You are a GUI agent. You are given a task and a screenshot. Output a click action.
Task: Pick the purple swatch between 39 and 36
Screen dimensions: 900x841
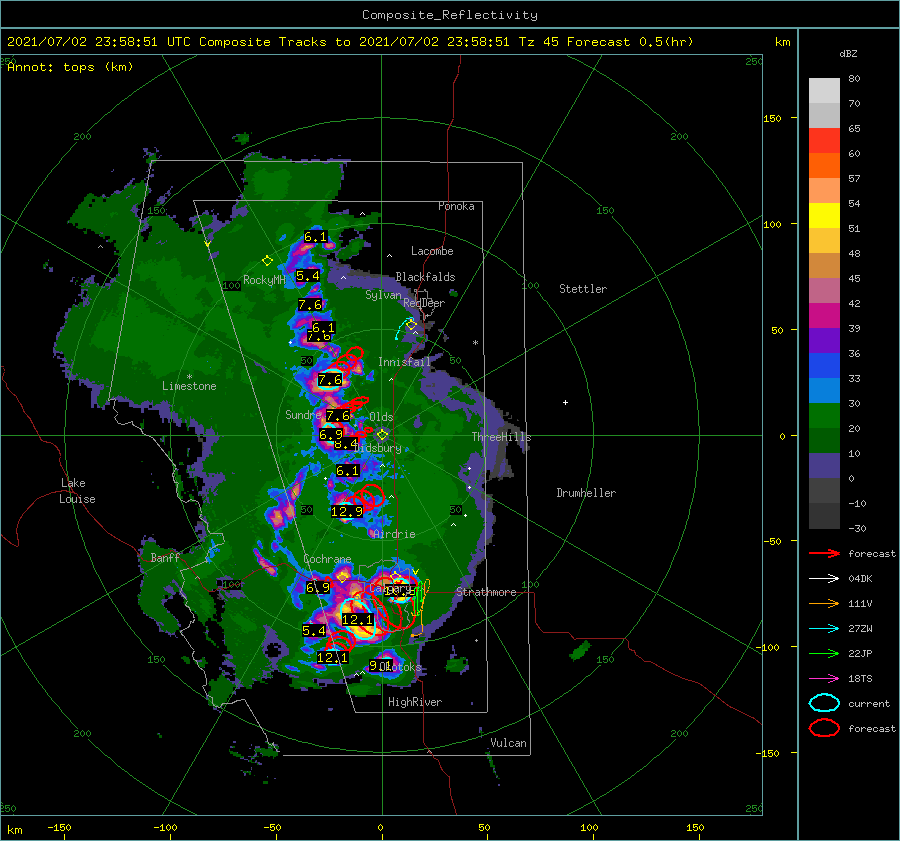click(x=824, y=340)
